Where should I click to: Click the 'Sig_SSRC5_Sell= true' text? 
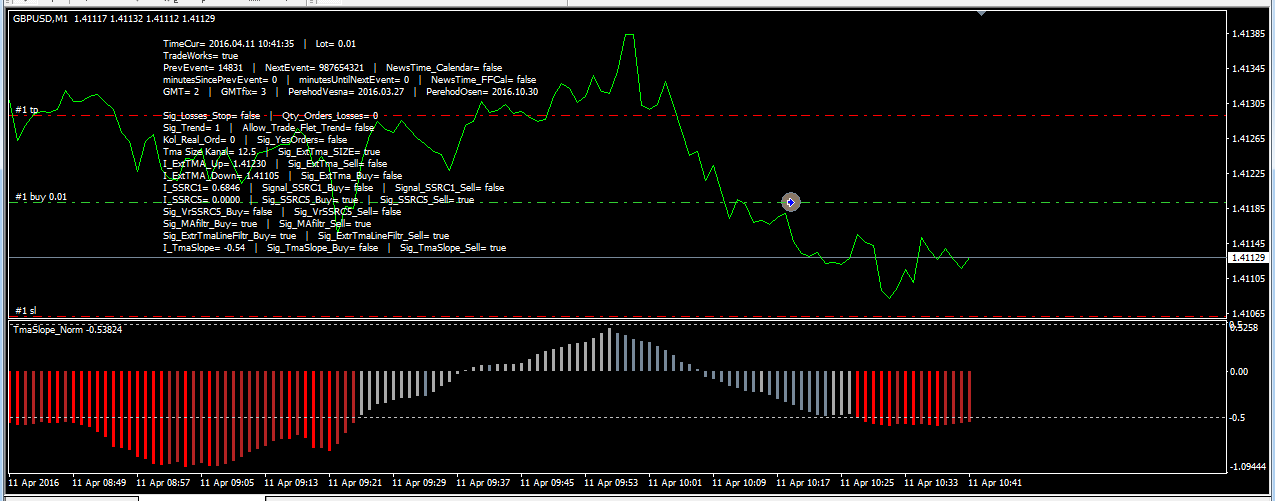428,199
